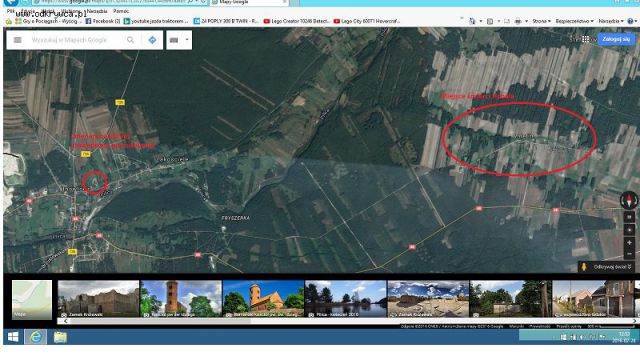The image size is (640, 360).
Task: Click the Zaloguj się button
Action: pos(616,39)
